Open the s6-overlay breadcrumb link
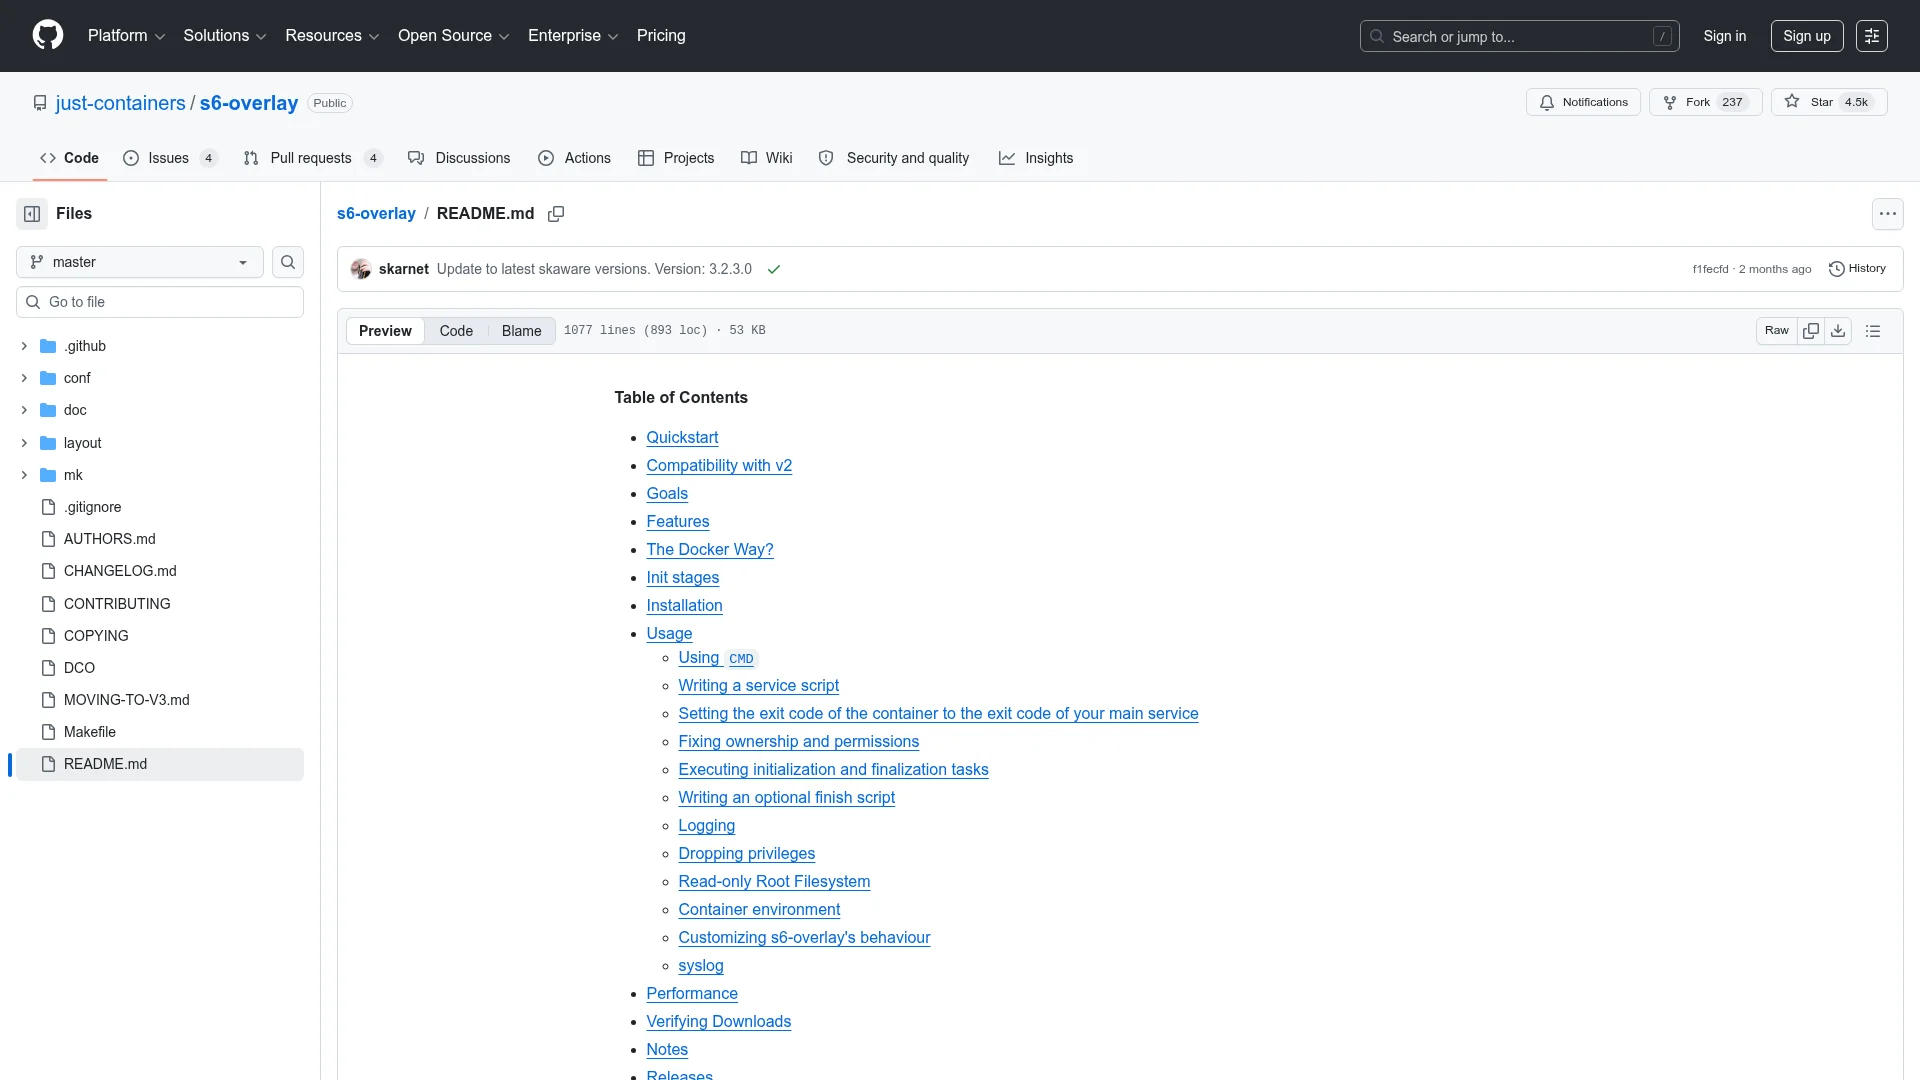 click(376, 214)
